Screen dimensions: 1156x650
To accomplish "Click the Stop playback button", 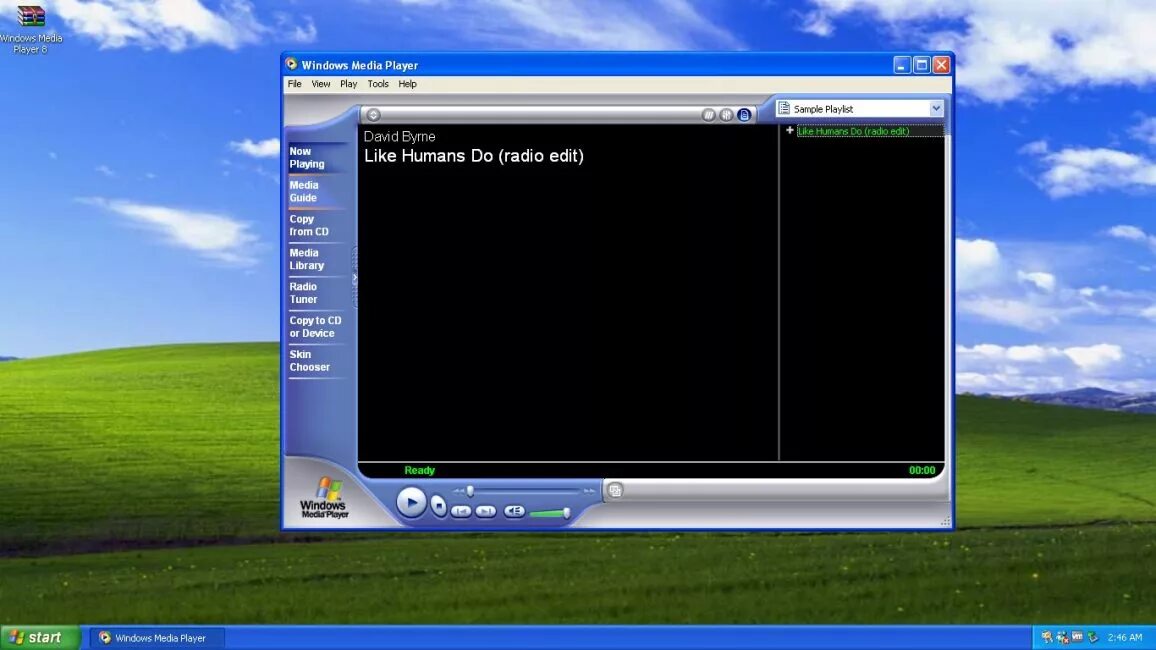I will [439, 506].
